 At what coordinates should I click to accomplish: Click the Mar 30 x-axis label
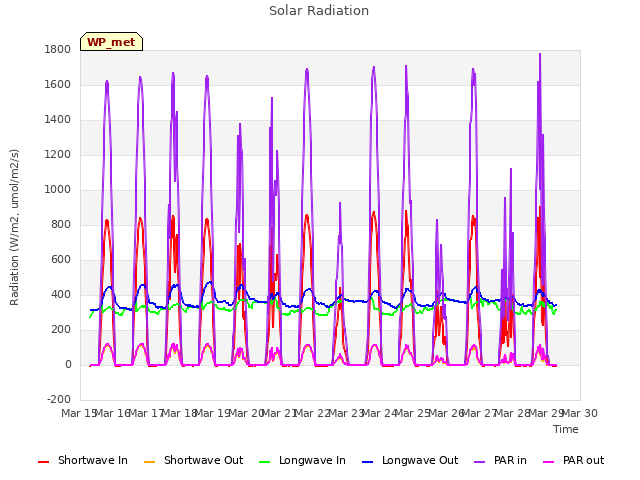[x=580, y=413]
